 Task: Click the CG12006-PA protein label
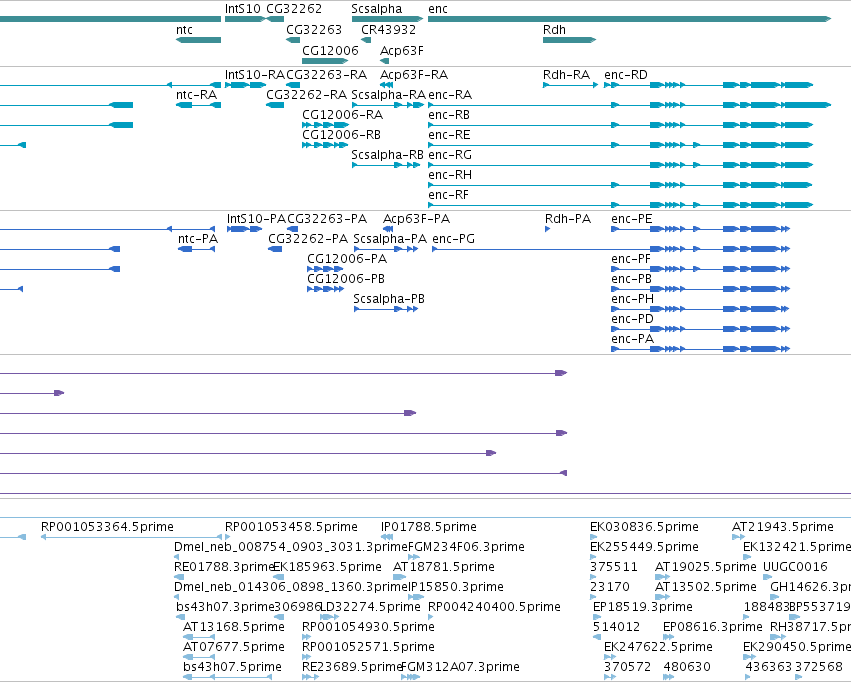[x=347, y=259]
